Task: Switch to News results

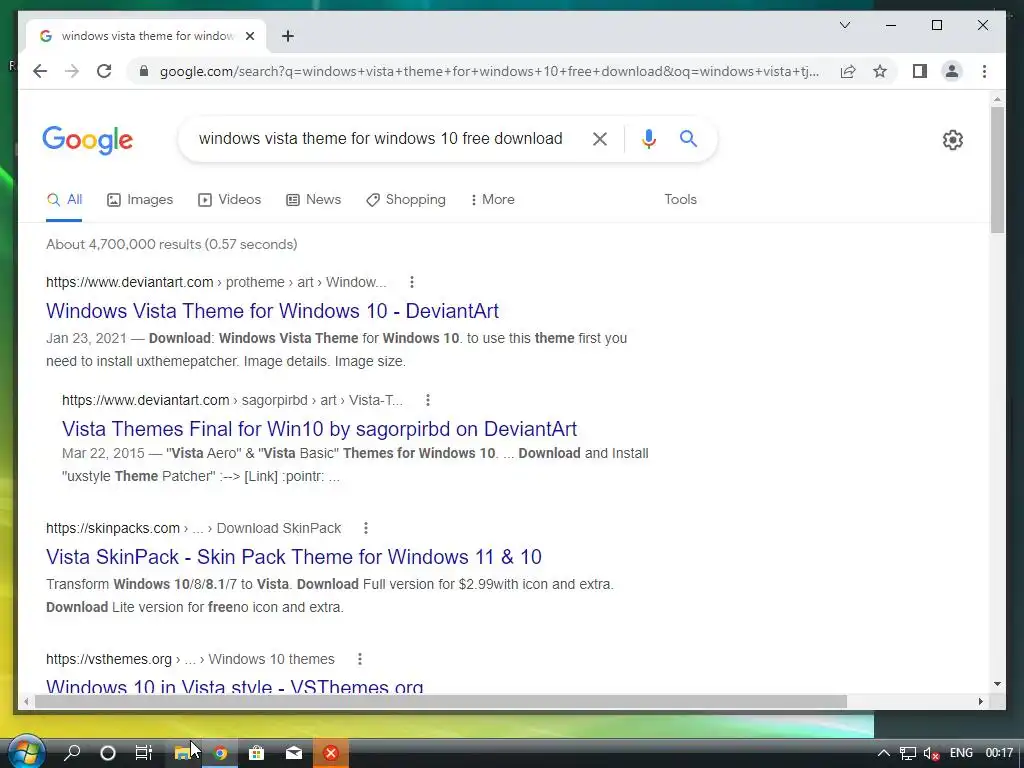Action: tap(313, 199)
